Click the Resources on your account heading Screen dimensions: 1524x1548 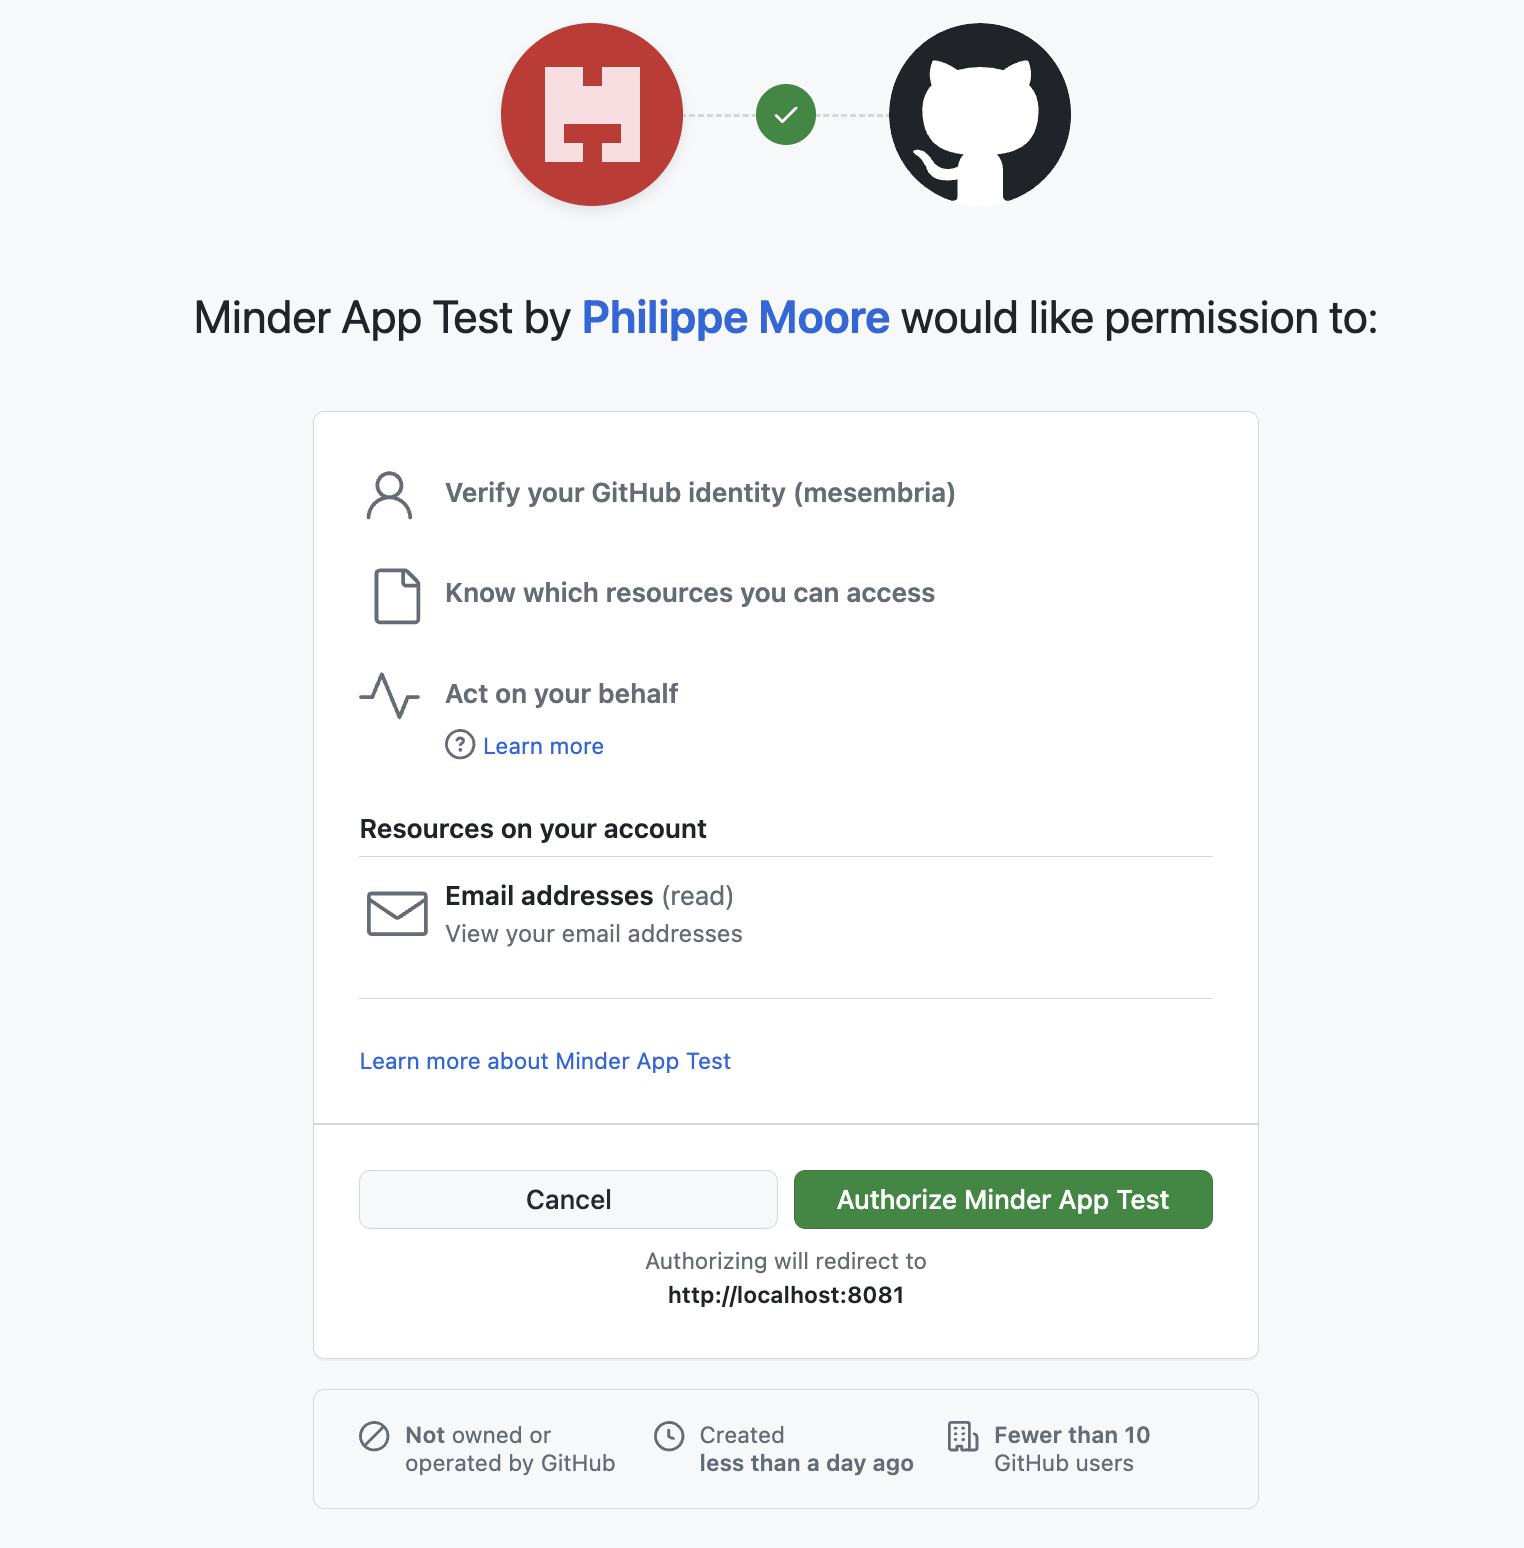pos(533,828)
